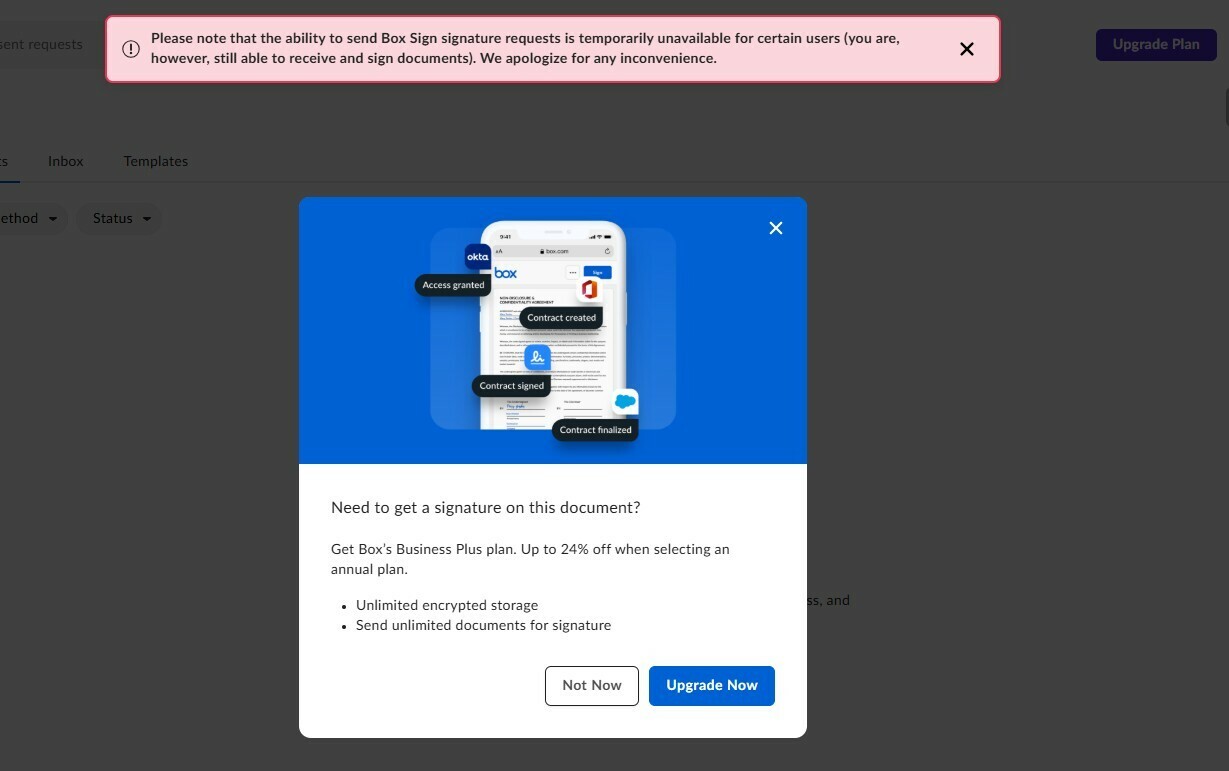The width and height of the screenshot is (1229, 771).
Task: Click the 'Access granted' label in the illustration
Action: (453, 285)
